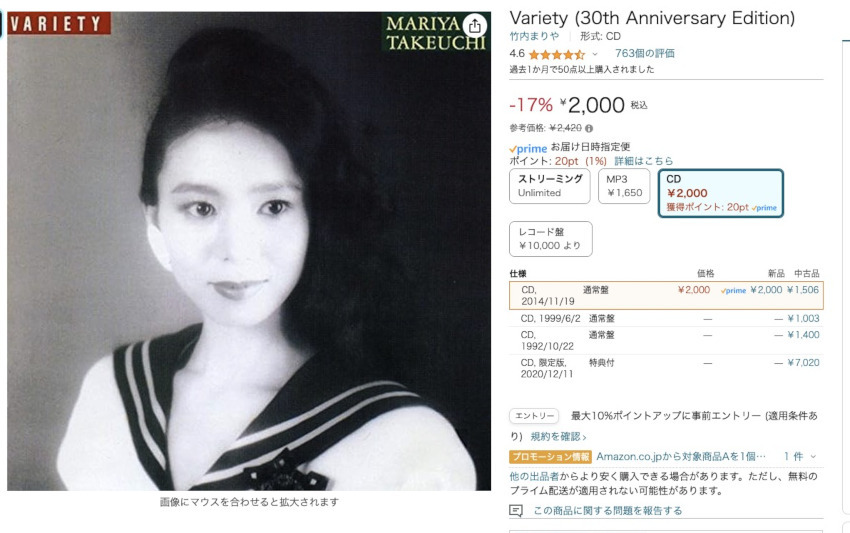Screen dimensions: 850x533
Task: Click the 詳細はこちら points details link
Action: click(x=643, y=161)
